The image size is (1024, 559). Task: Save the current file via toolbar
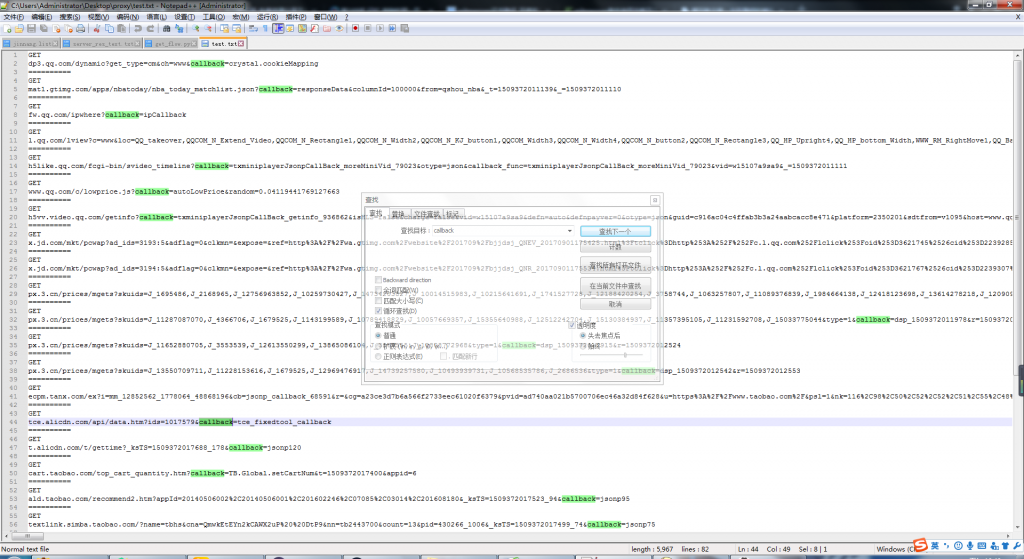(31, 29)
